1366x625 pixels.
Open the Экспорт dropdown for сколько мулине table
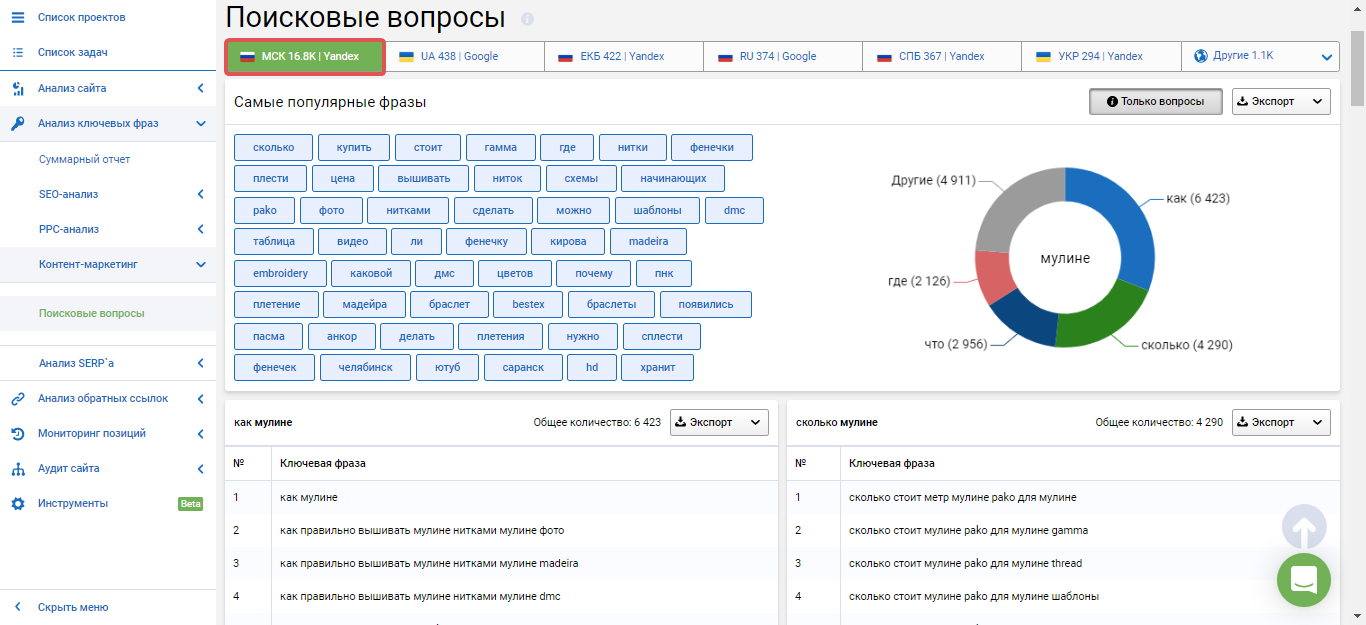click(1281, 422)
